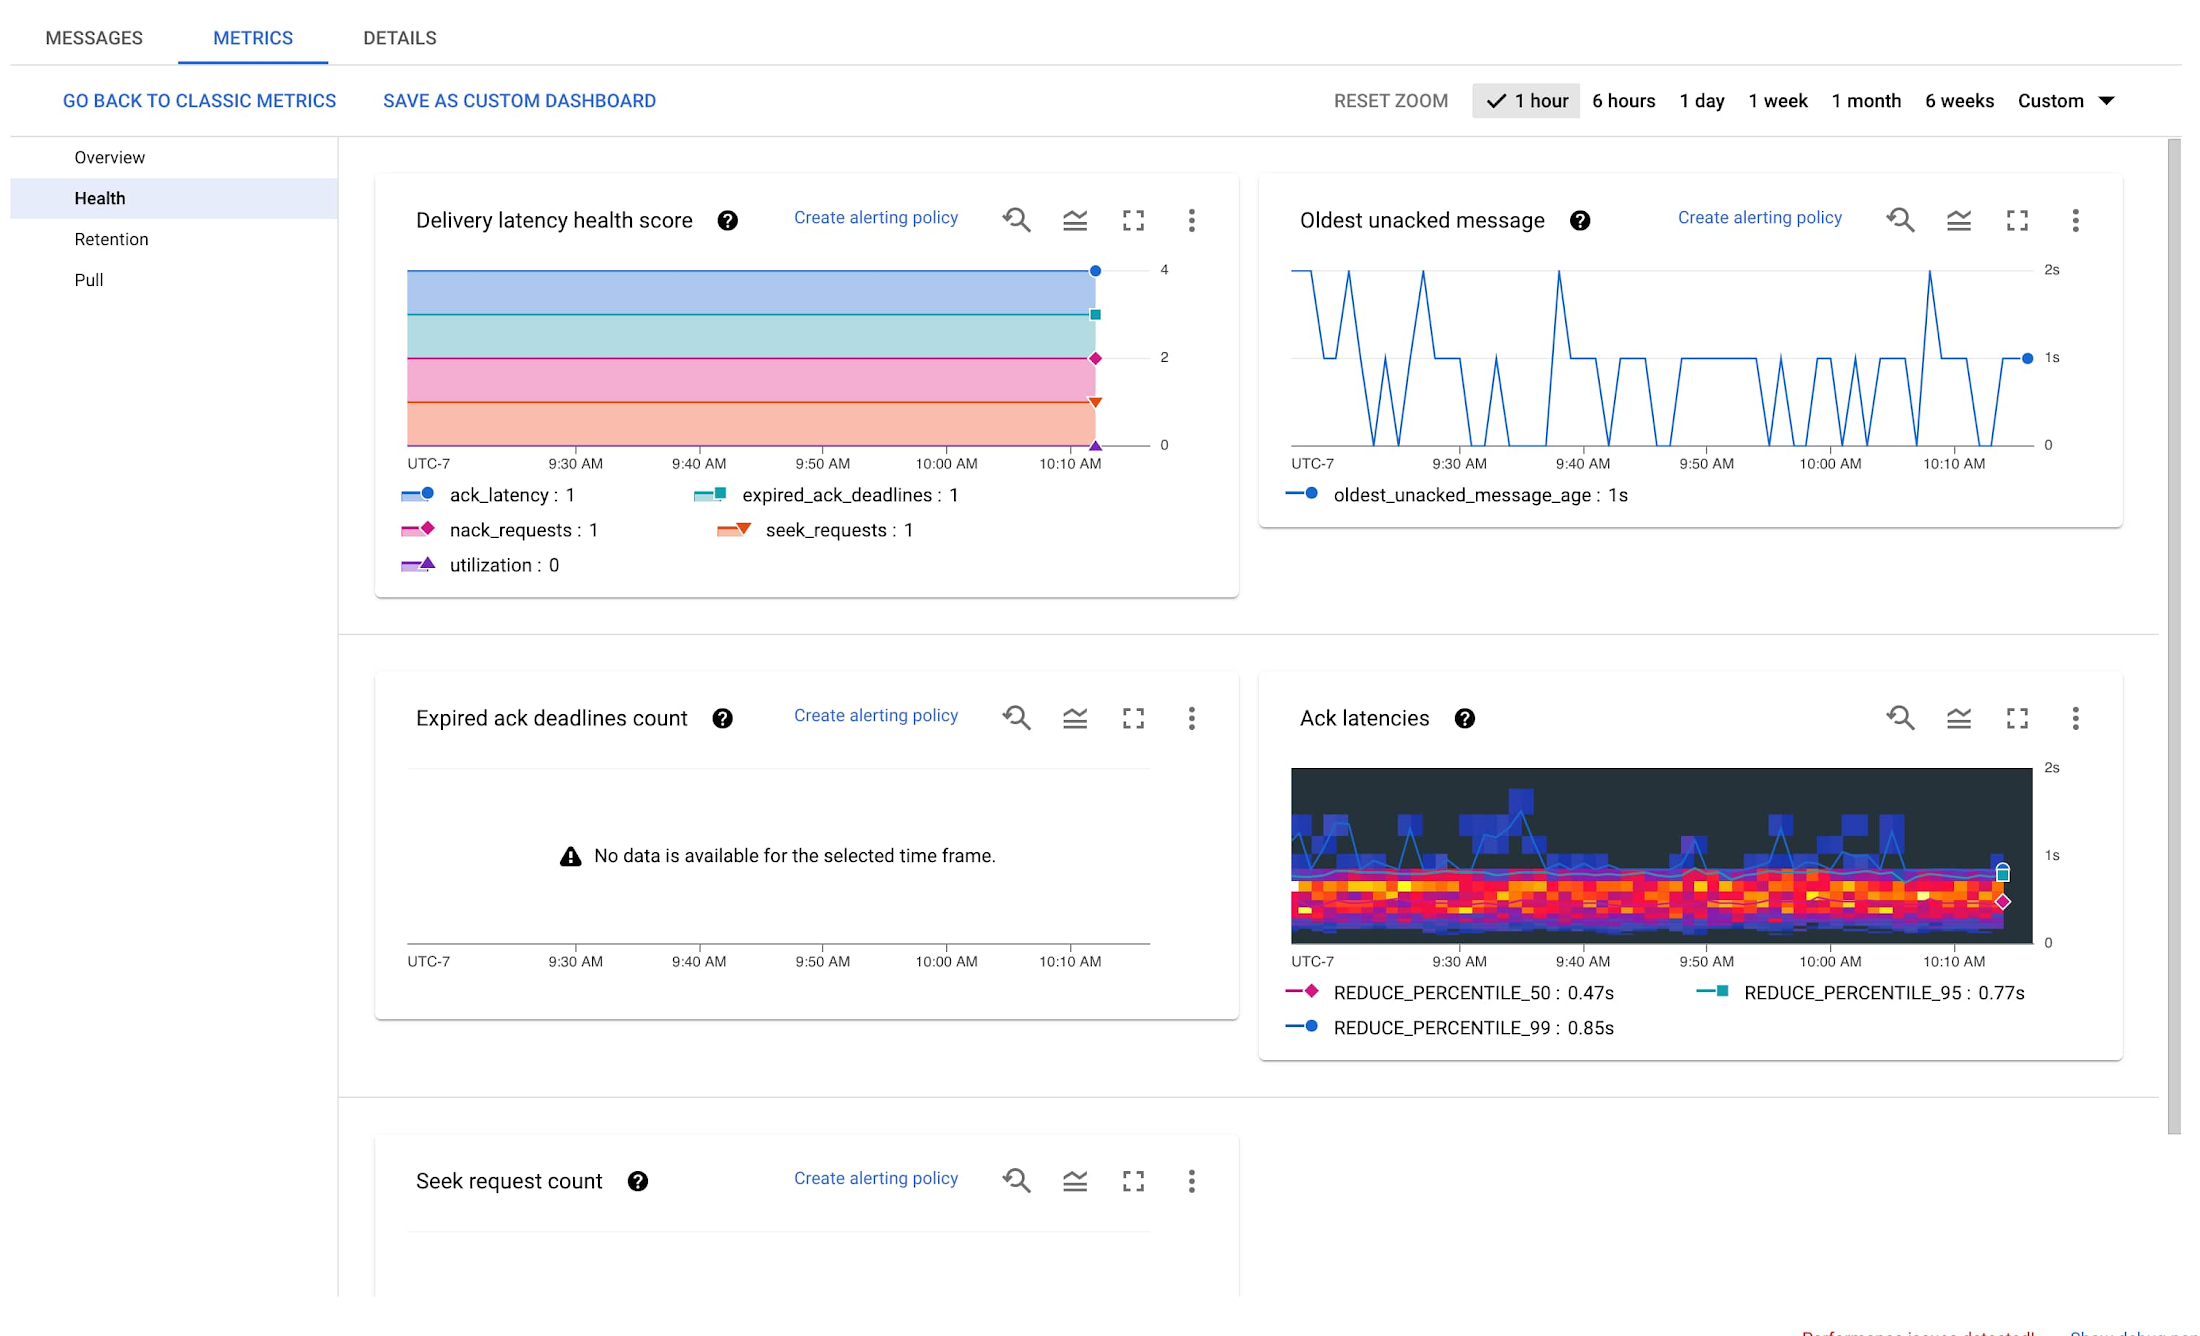Expand the 6 weeks time range option
Image resolution: width=2200 pixels, height=1336 pixels.
point(1960,101)
